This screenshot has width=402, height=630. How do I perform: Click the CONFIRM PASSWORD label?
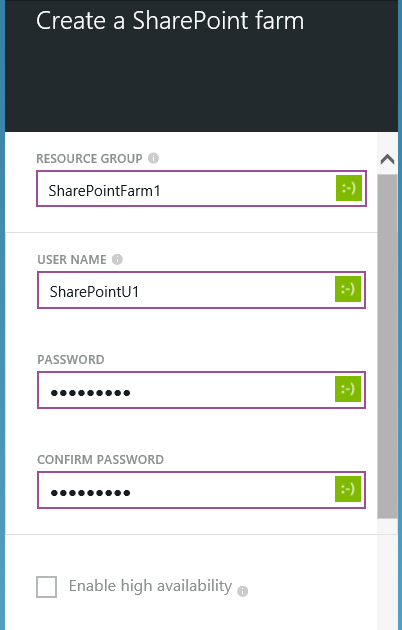coord(100,460)
